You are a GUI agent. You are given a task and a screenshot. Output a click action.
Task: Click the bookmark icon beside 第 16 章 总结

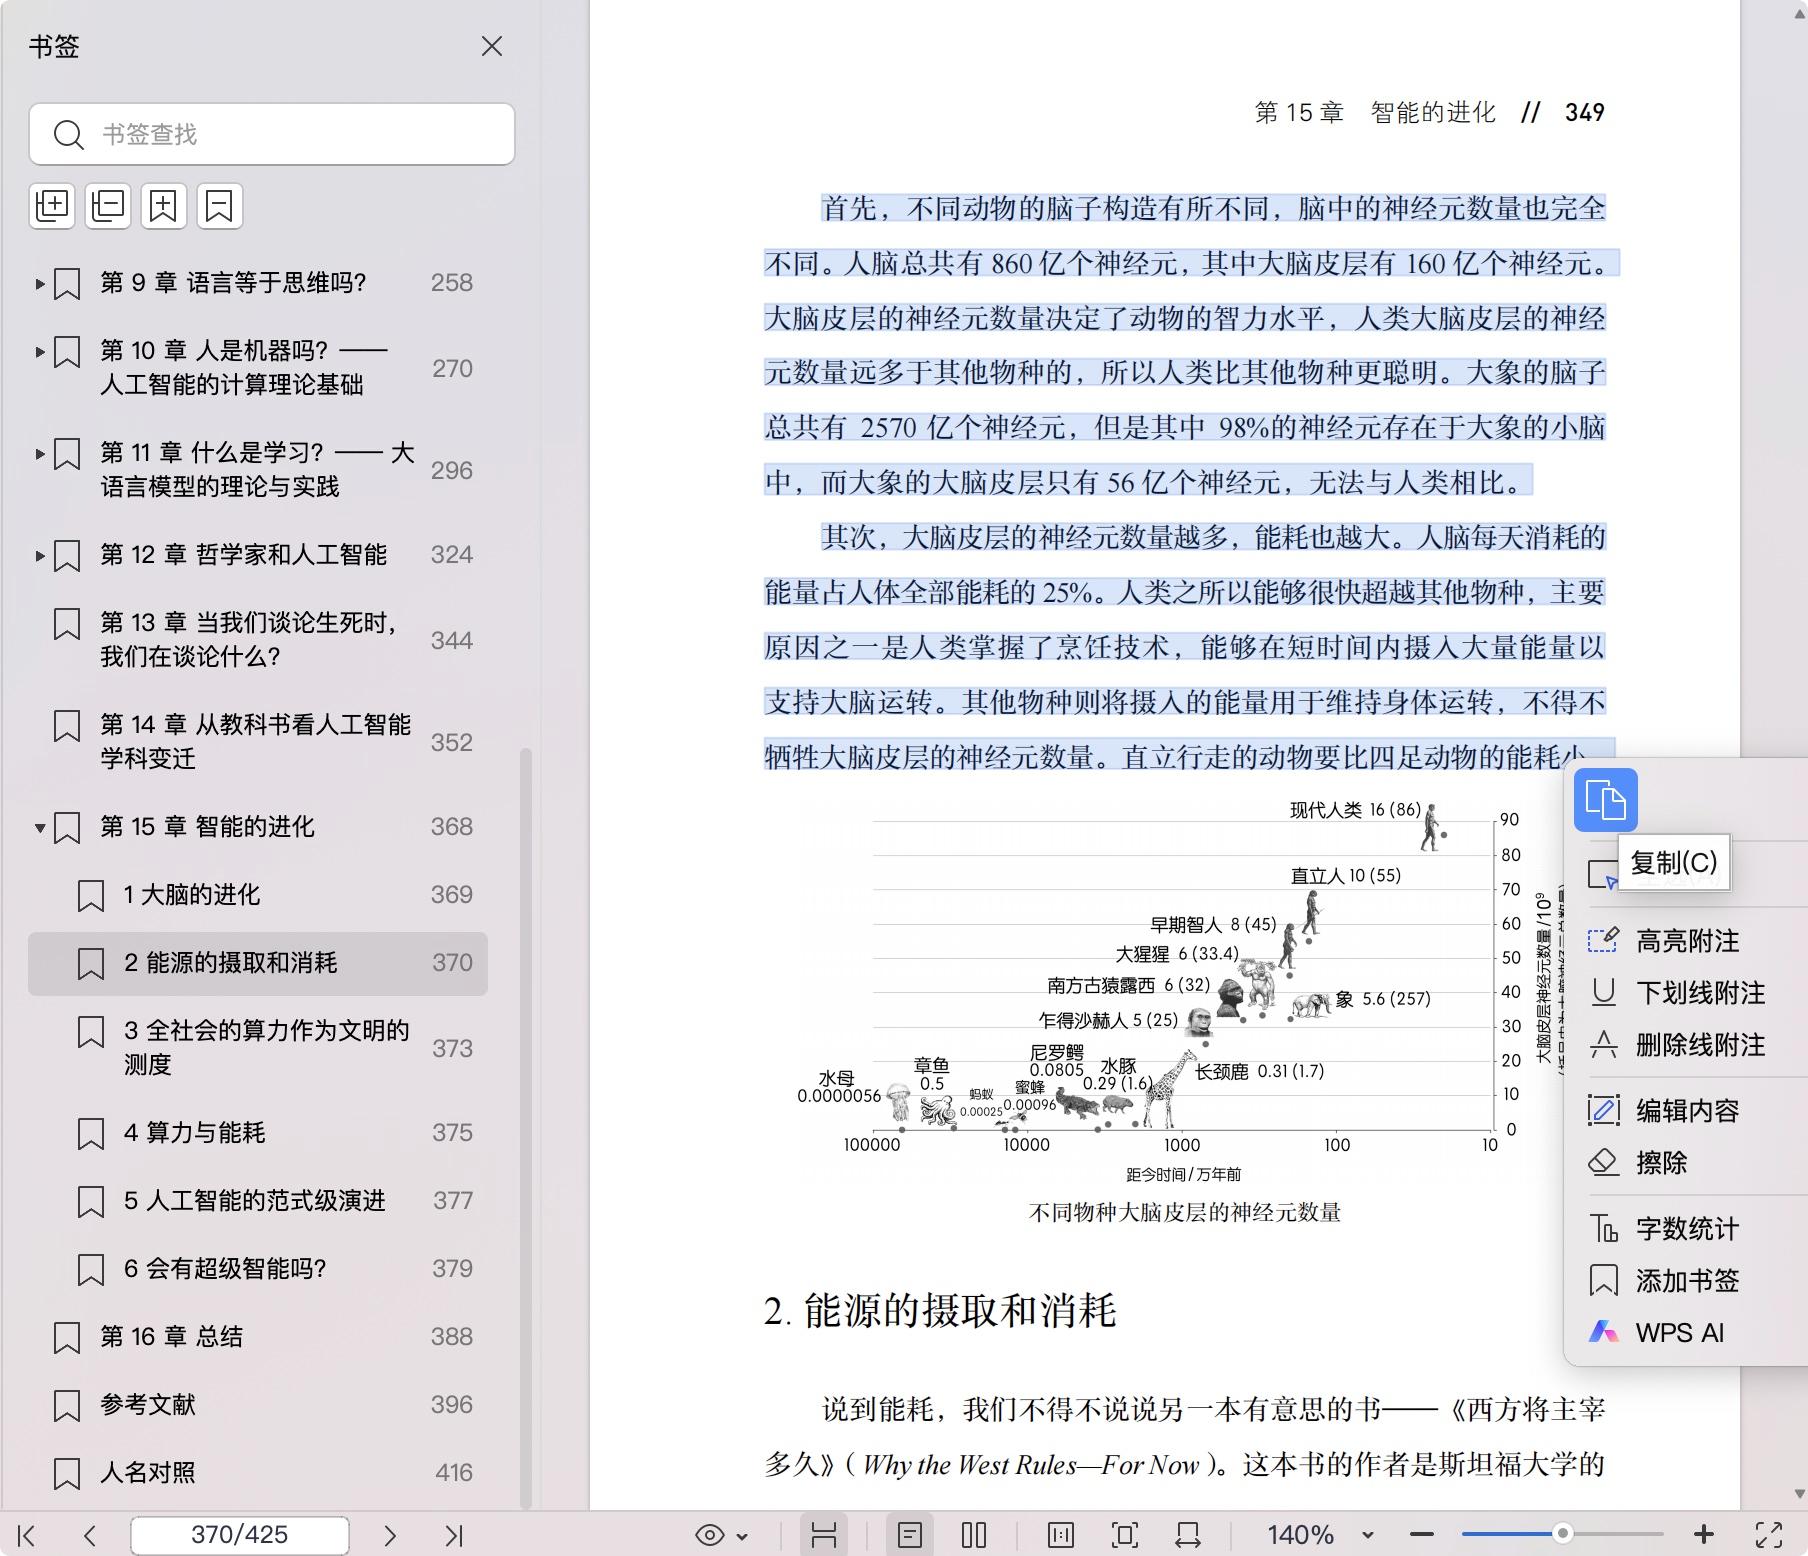(x=67, y=1338)
